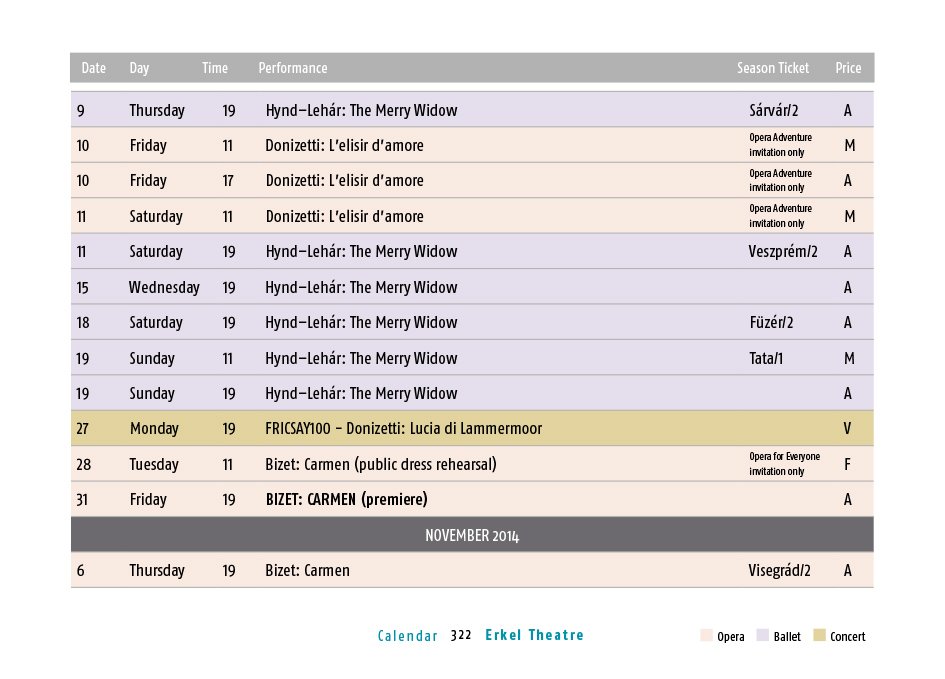Click the Opera legend color swatch
Image resolution: width=945 pixels, height=679 pixels.
point(706,635)
